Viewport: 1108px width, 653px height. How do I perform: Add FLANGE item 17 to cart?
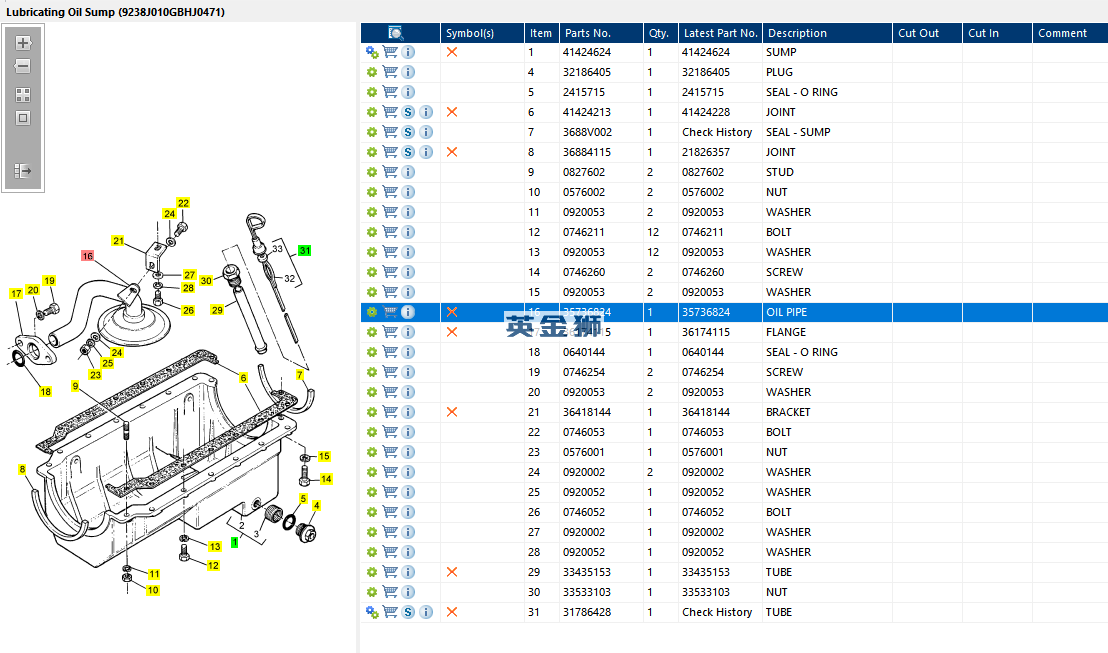tap(390, 331)
